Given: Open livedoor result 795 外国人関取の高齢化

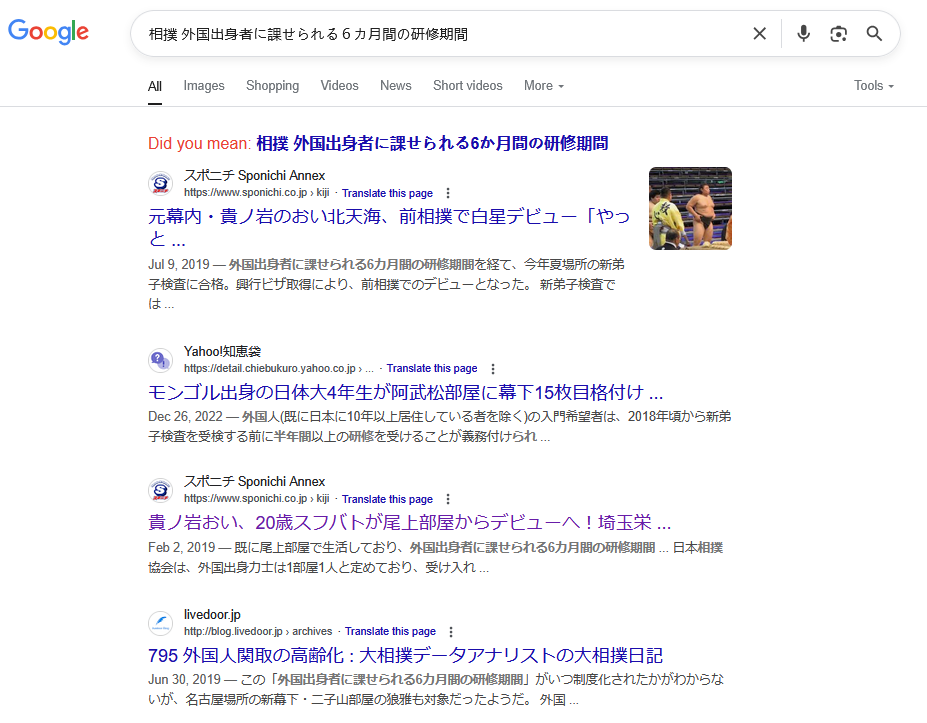Looking at the screenshot, I should [x=406, y=655].
